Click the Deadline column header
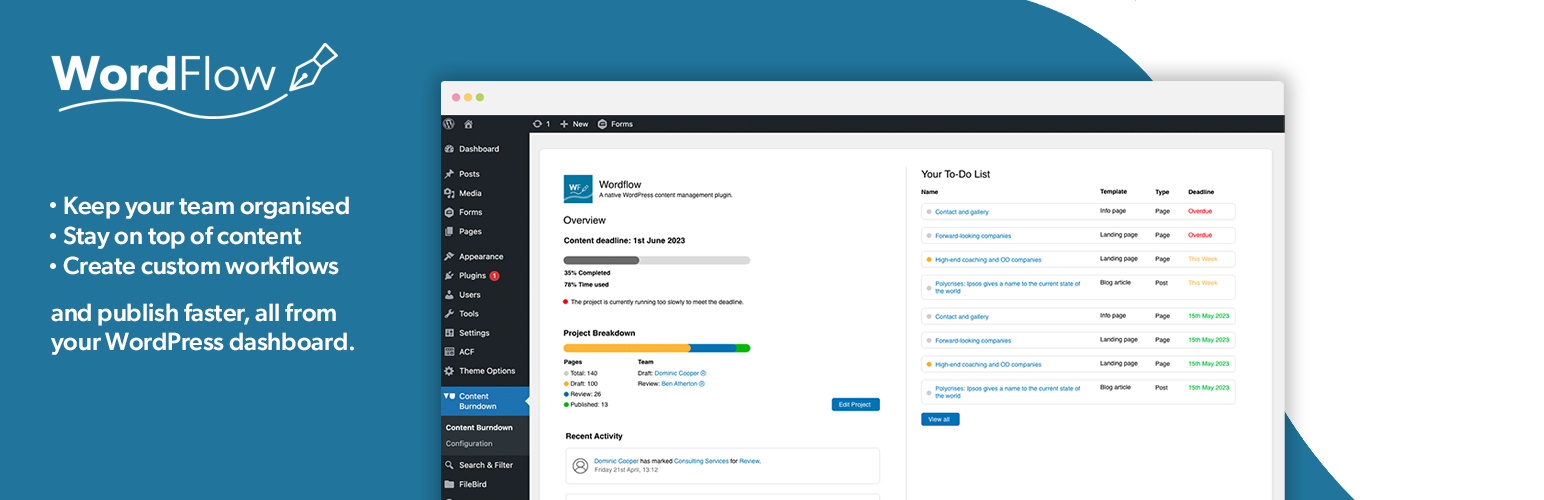 [x=1201, y=191]
